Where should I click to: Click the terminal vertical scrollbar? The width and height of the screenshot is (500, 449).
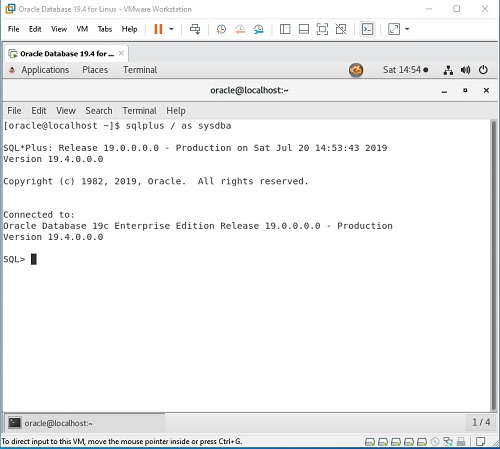[494, 266]
